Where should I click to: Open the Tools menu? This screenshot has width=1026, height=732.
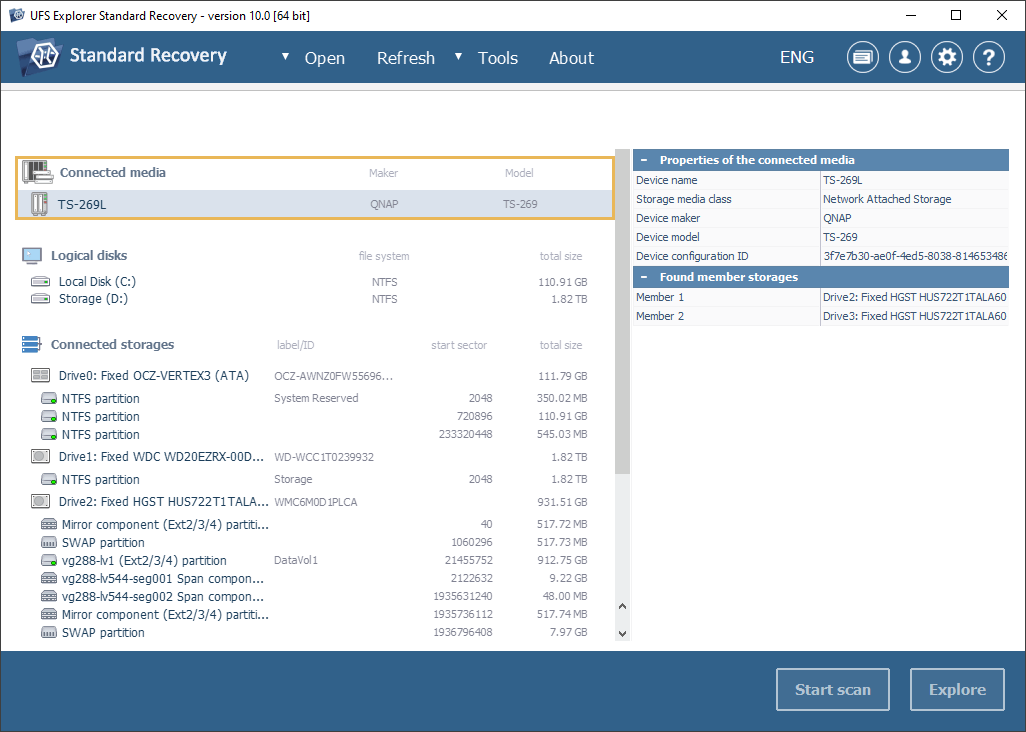(498, 58)
